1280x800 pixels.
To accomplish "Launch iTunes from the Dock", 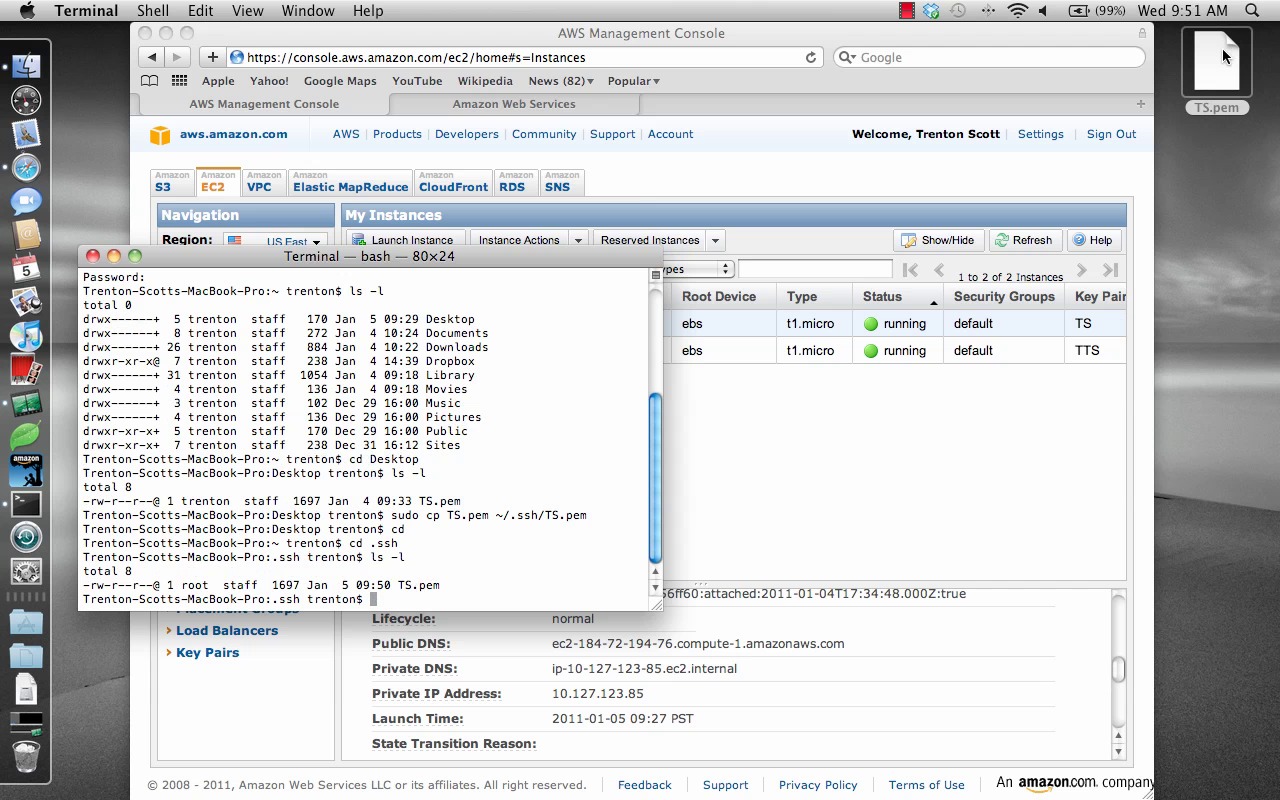I will tap(26, 336).
